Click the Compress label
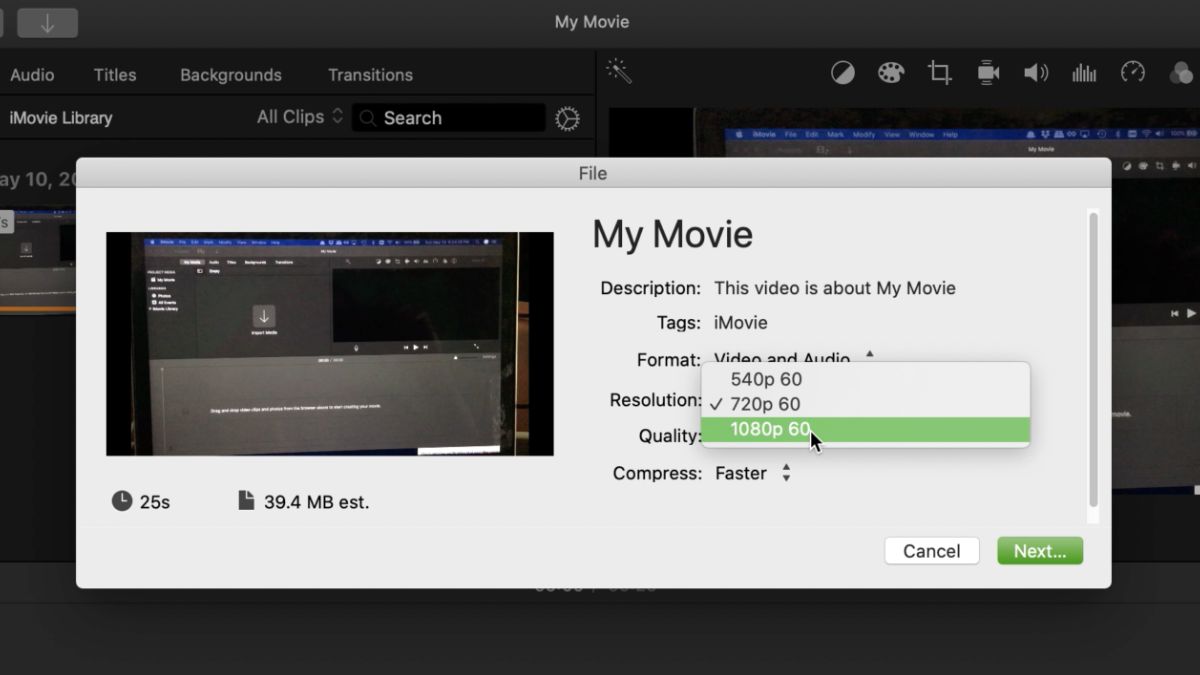This screenshot has height=675, width=1200. click(658, 473)
